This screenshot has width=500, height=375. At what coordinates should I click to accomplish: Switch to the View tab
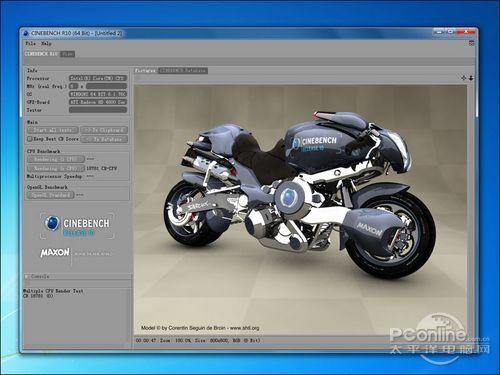pyautogui.click(x=67, y=54)
